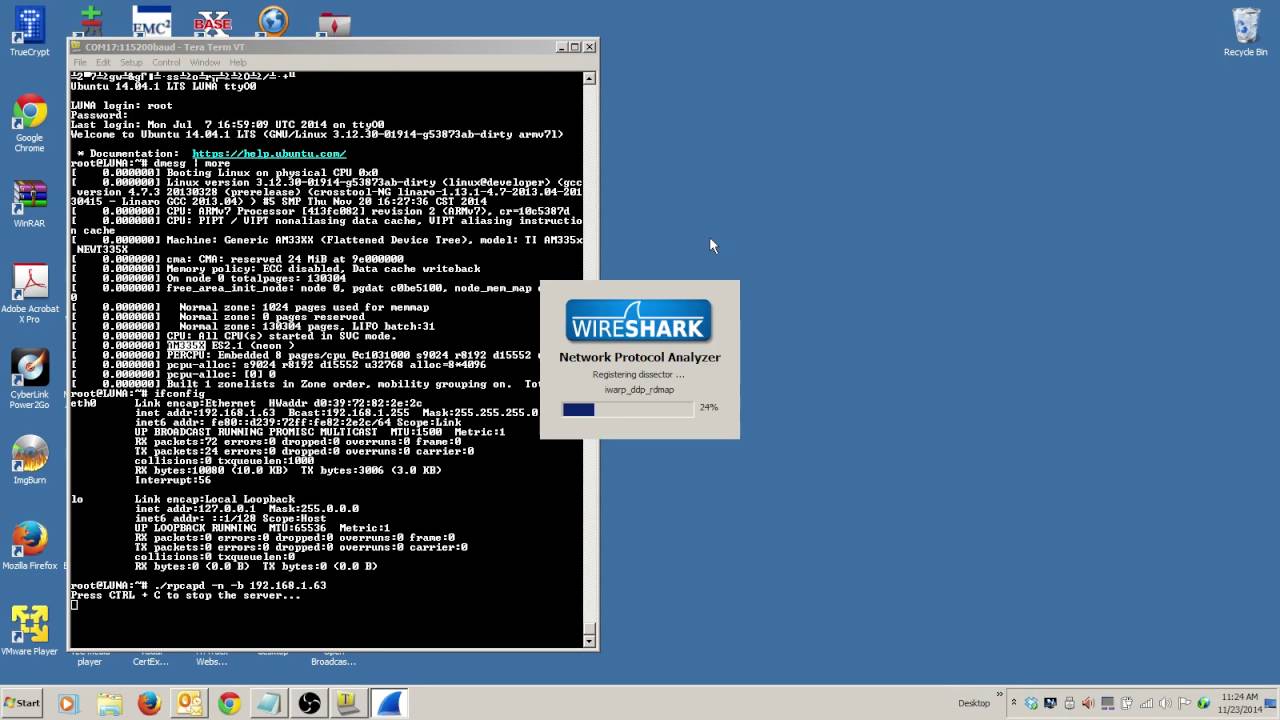
Task: Open the Control menu in Tera Term
Action: (x=166, y=62)
